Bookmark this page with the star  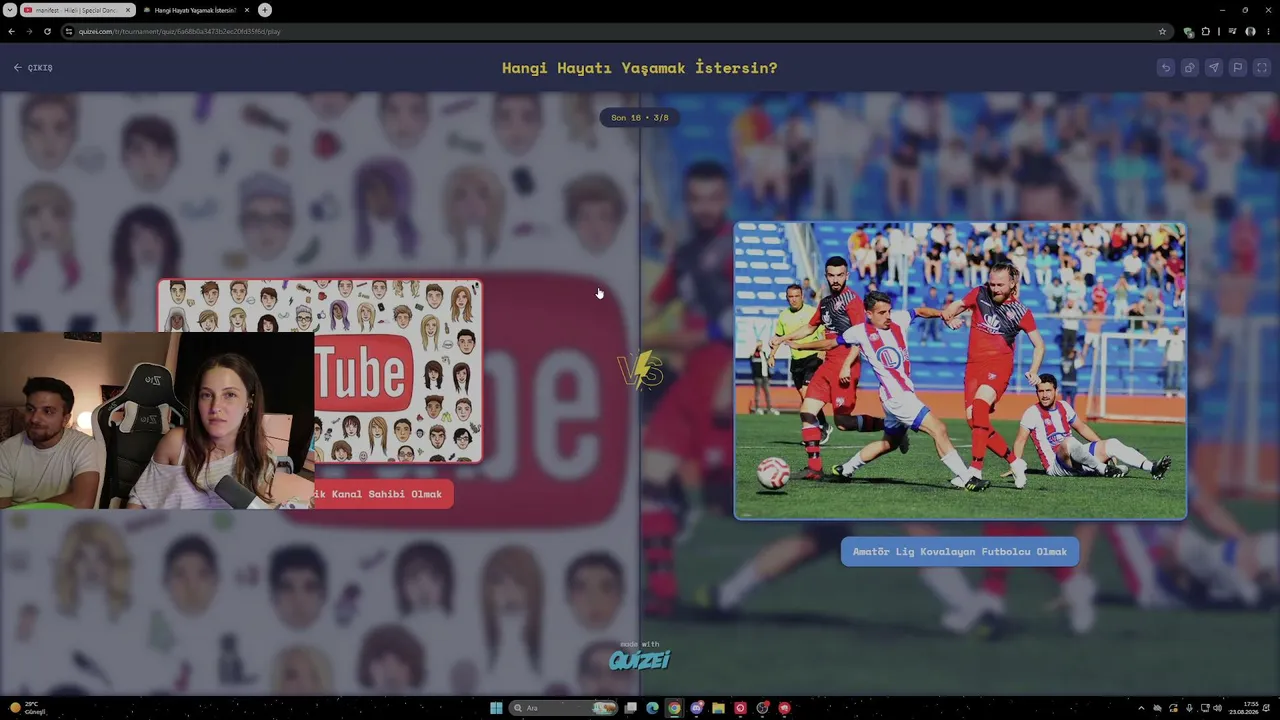tap(1162, 31)
